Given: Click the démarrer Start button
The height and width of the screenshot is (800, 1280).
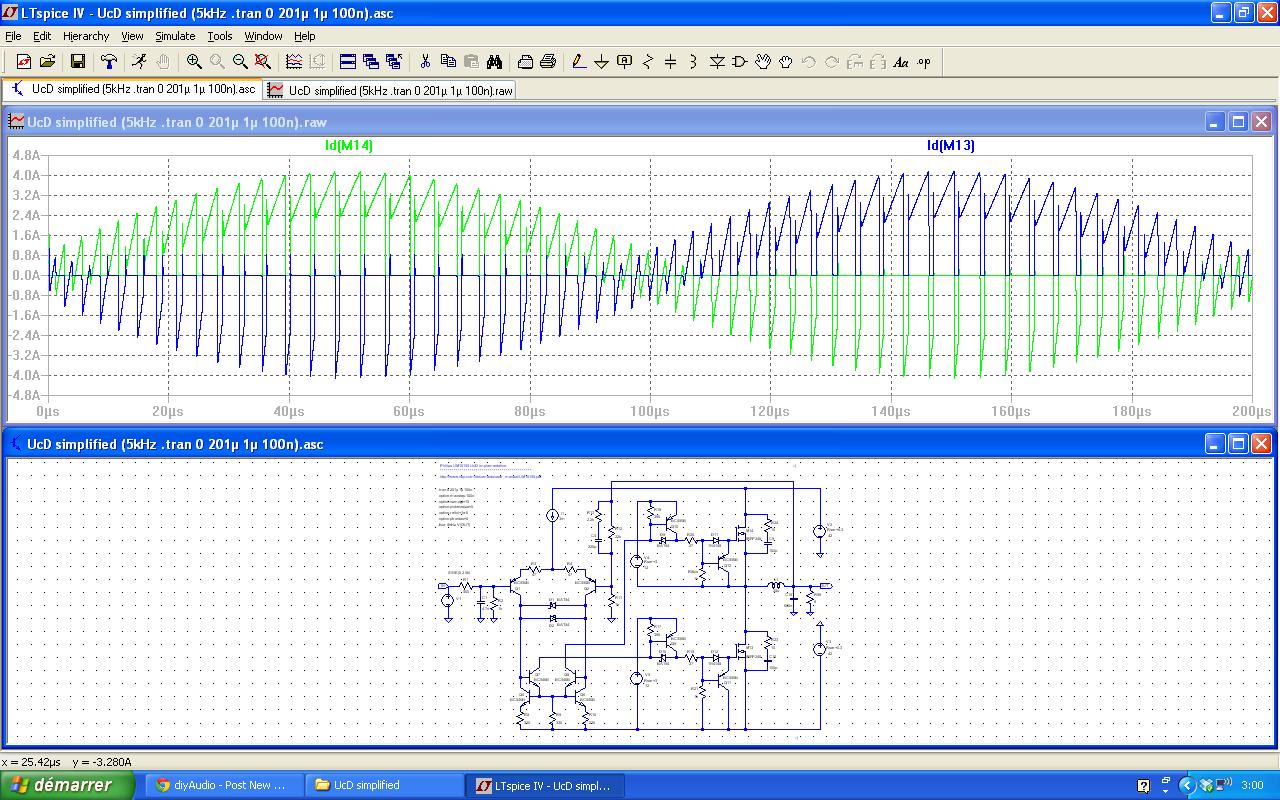Looking at the screenshot, I should [x=67, y=785].
